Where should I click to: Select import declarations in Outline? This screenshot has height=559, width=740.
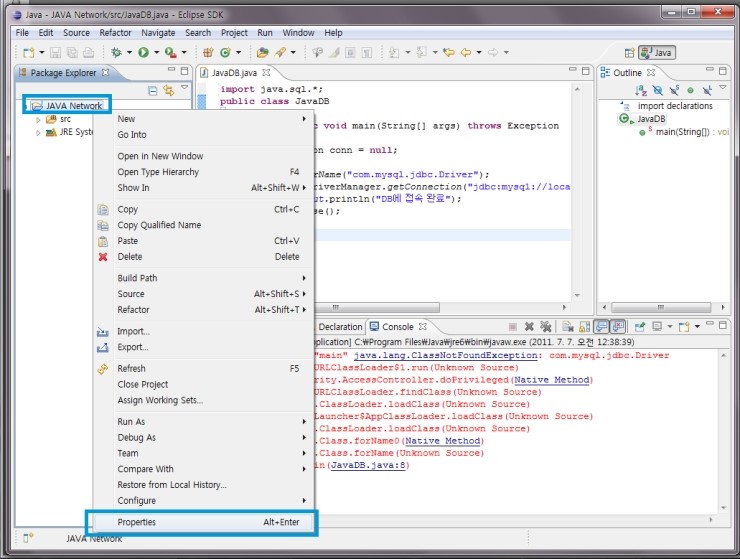675,106
